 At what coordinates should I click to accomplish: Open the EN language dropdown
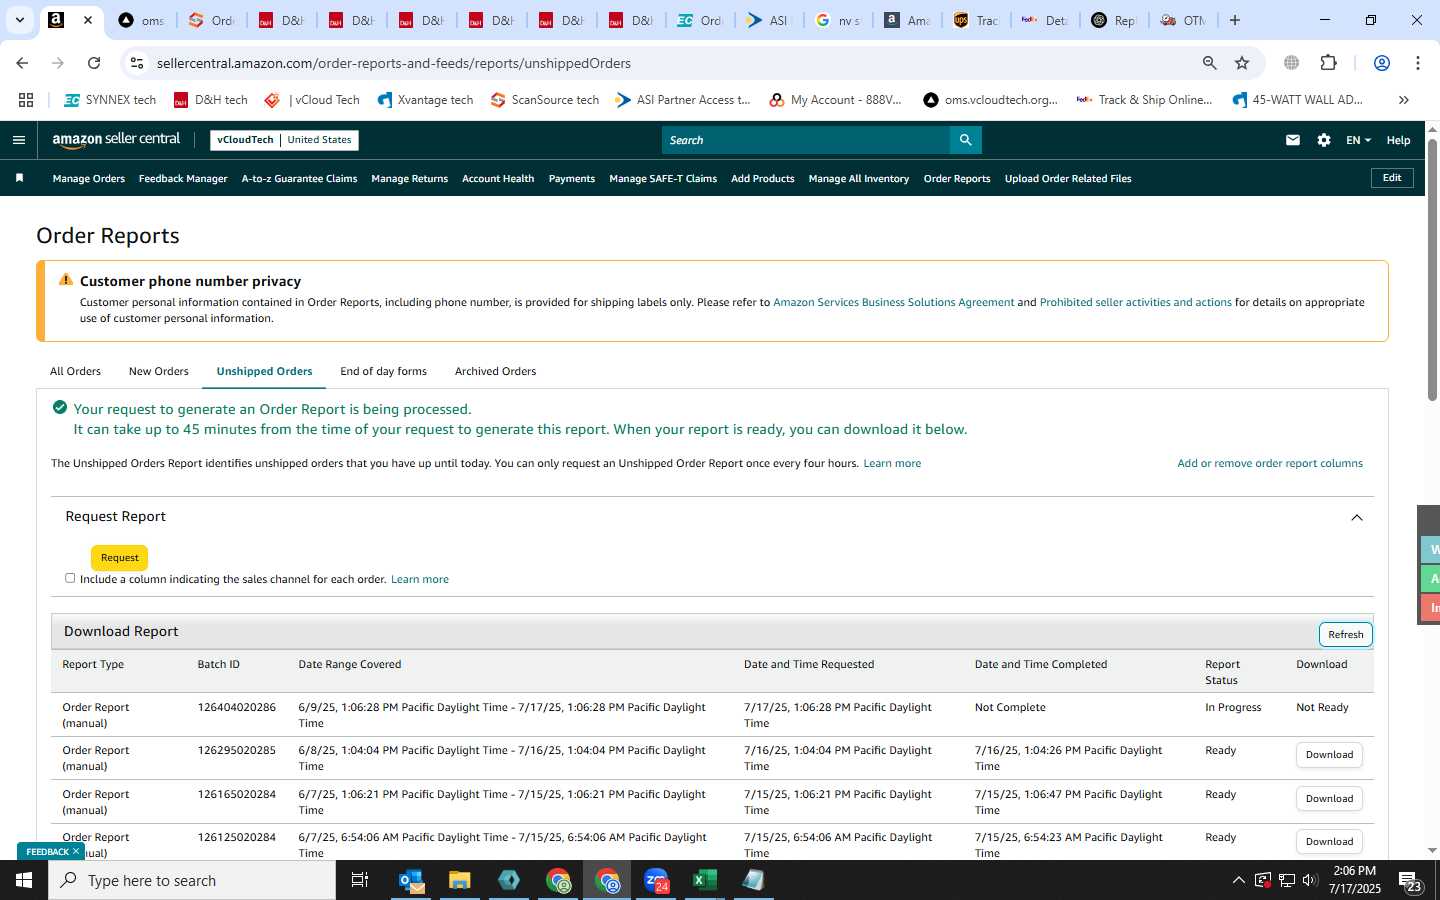click(1358, 140)
